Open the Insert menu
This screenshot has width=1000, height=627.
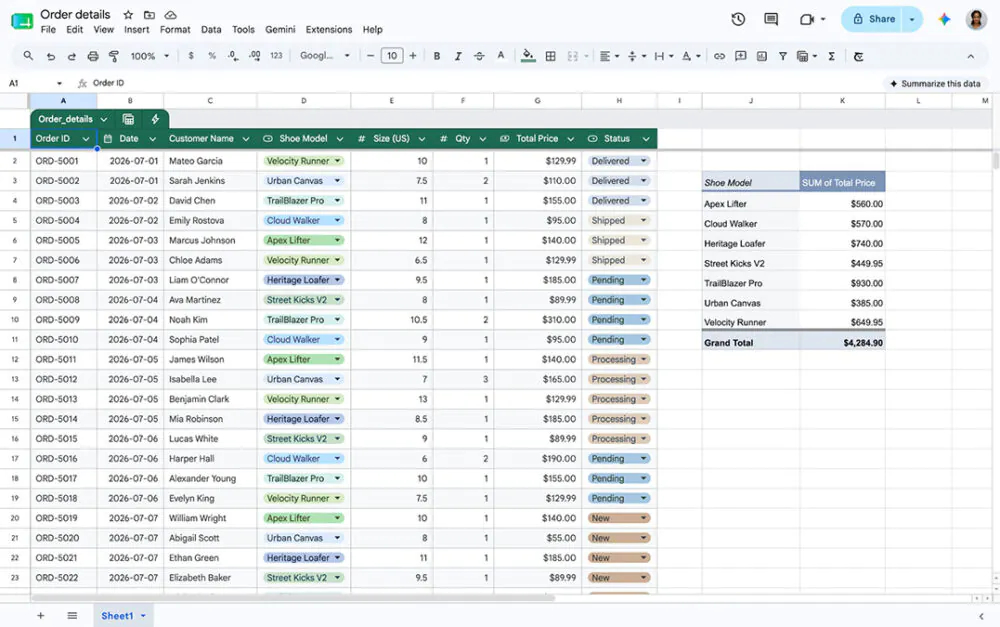pyautogui.click(x=136, y=29)
